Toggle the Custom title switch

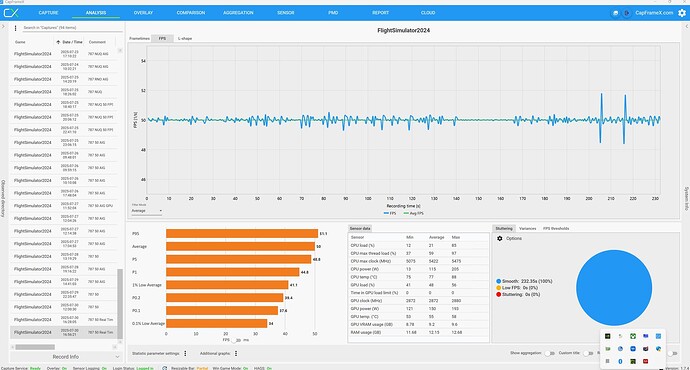click(588, 353)
